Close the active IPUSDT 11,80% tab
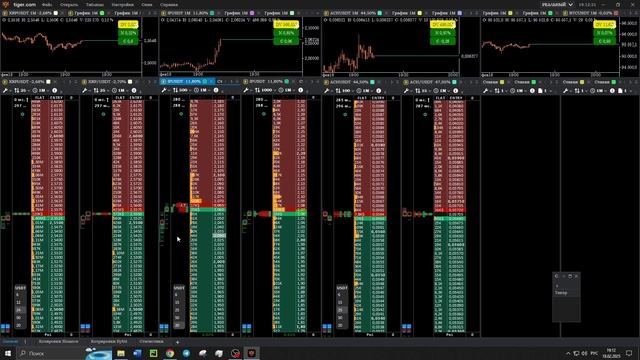The height and width of the screenshot is (360, 640). pyautogui.click(x=211, y=82)
